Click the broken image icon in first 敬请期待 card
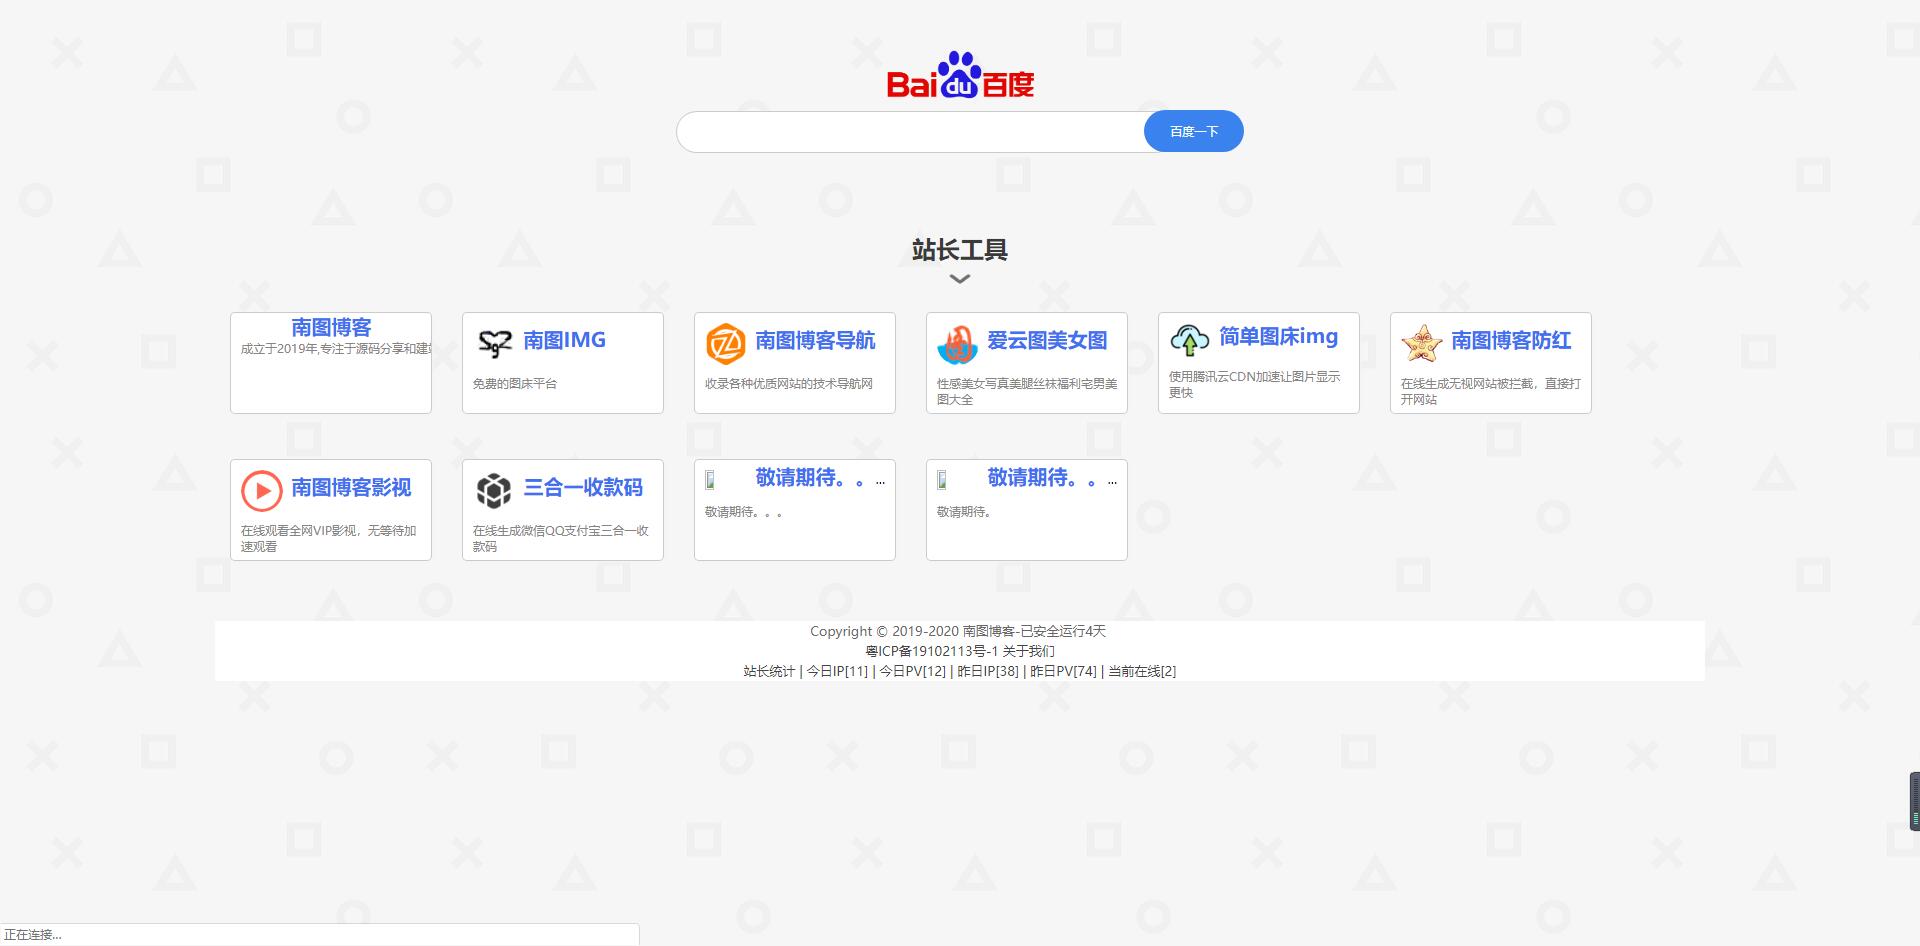The image size is (1920, 946). (710, 480)
